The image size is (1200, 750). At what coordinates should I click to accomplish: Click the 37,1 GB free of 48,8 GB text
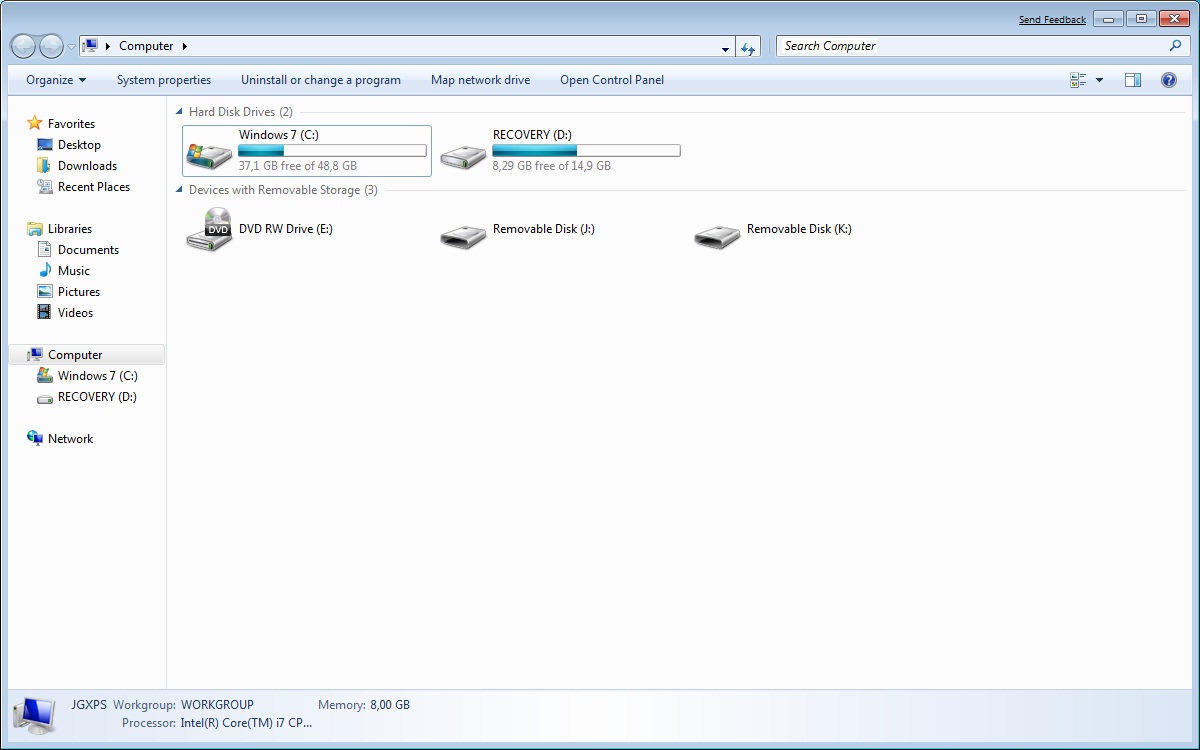298,166
